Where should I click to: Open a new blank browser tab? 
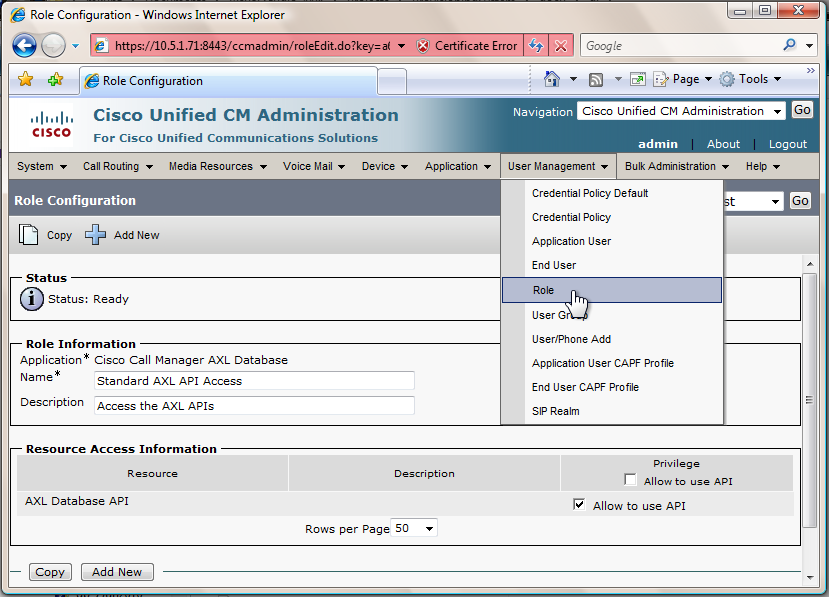[392, 82]
